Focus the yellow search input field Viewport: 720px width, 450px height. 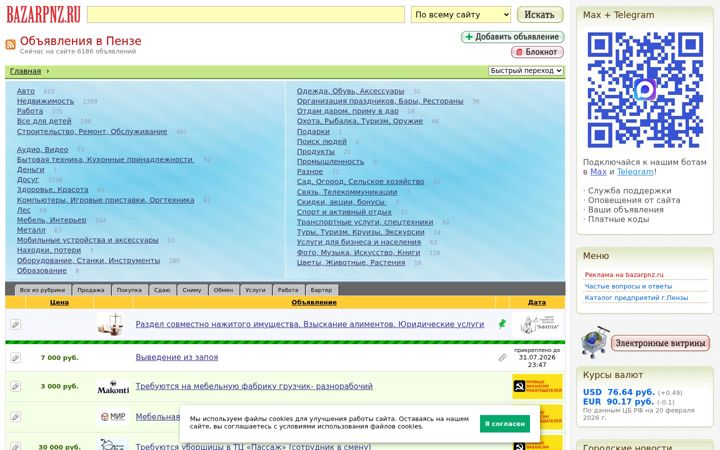click(246, 15)
